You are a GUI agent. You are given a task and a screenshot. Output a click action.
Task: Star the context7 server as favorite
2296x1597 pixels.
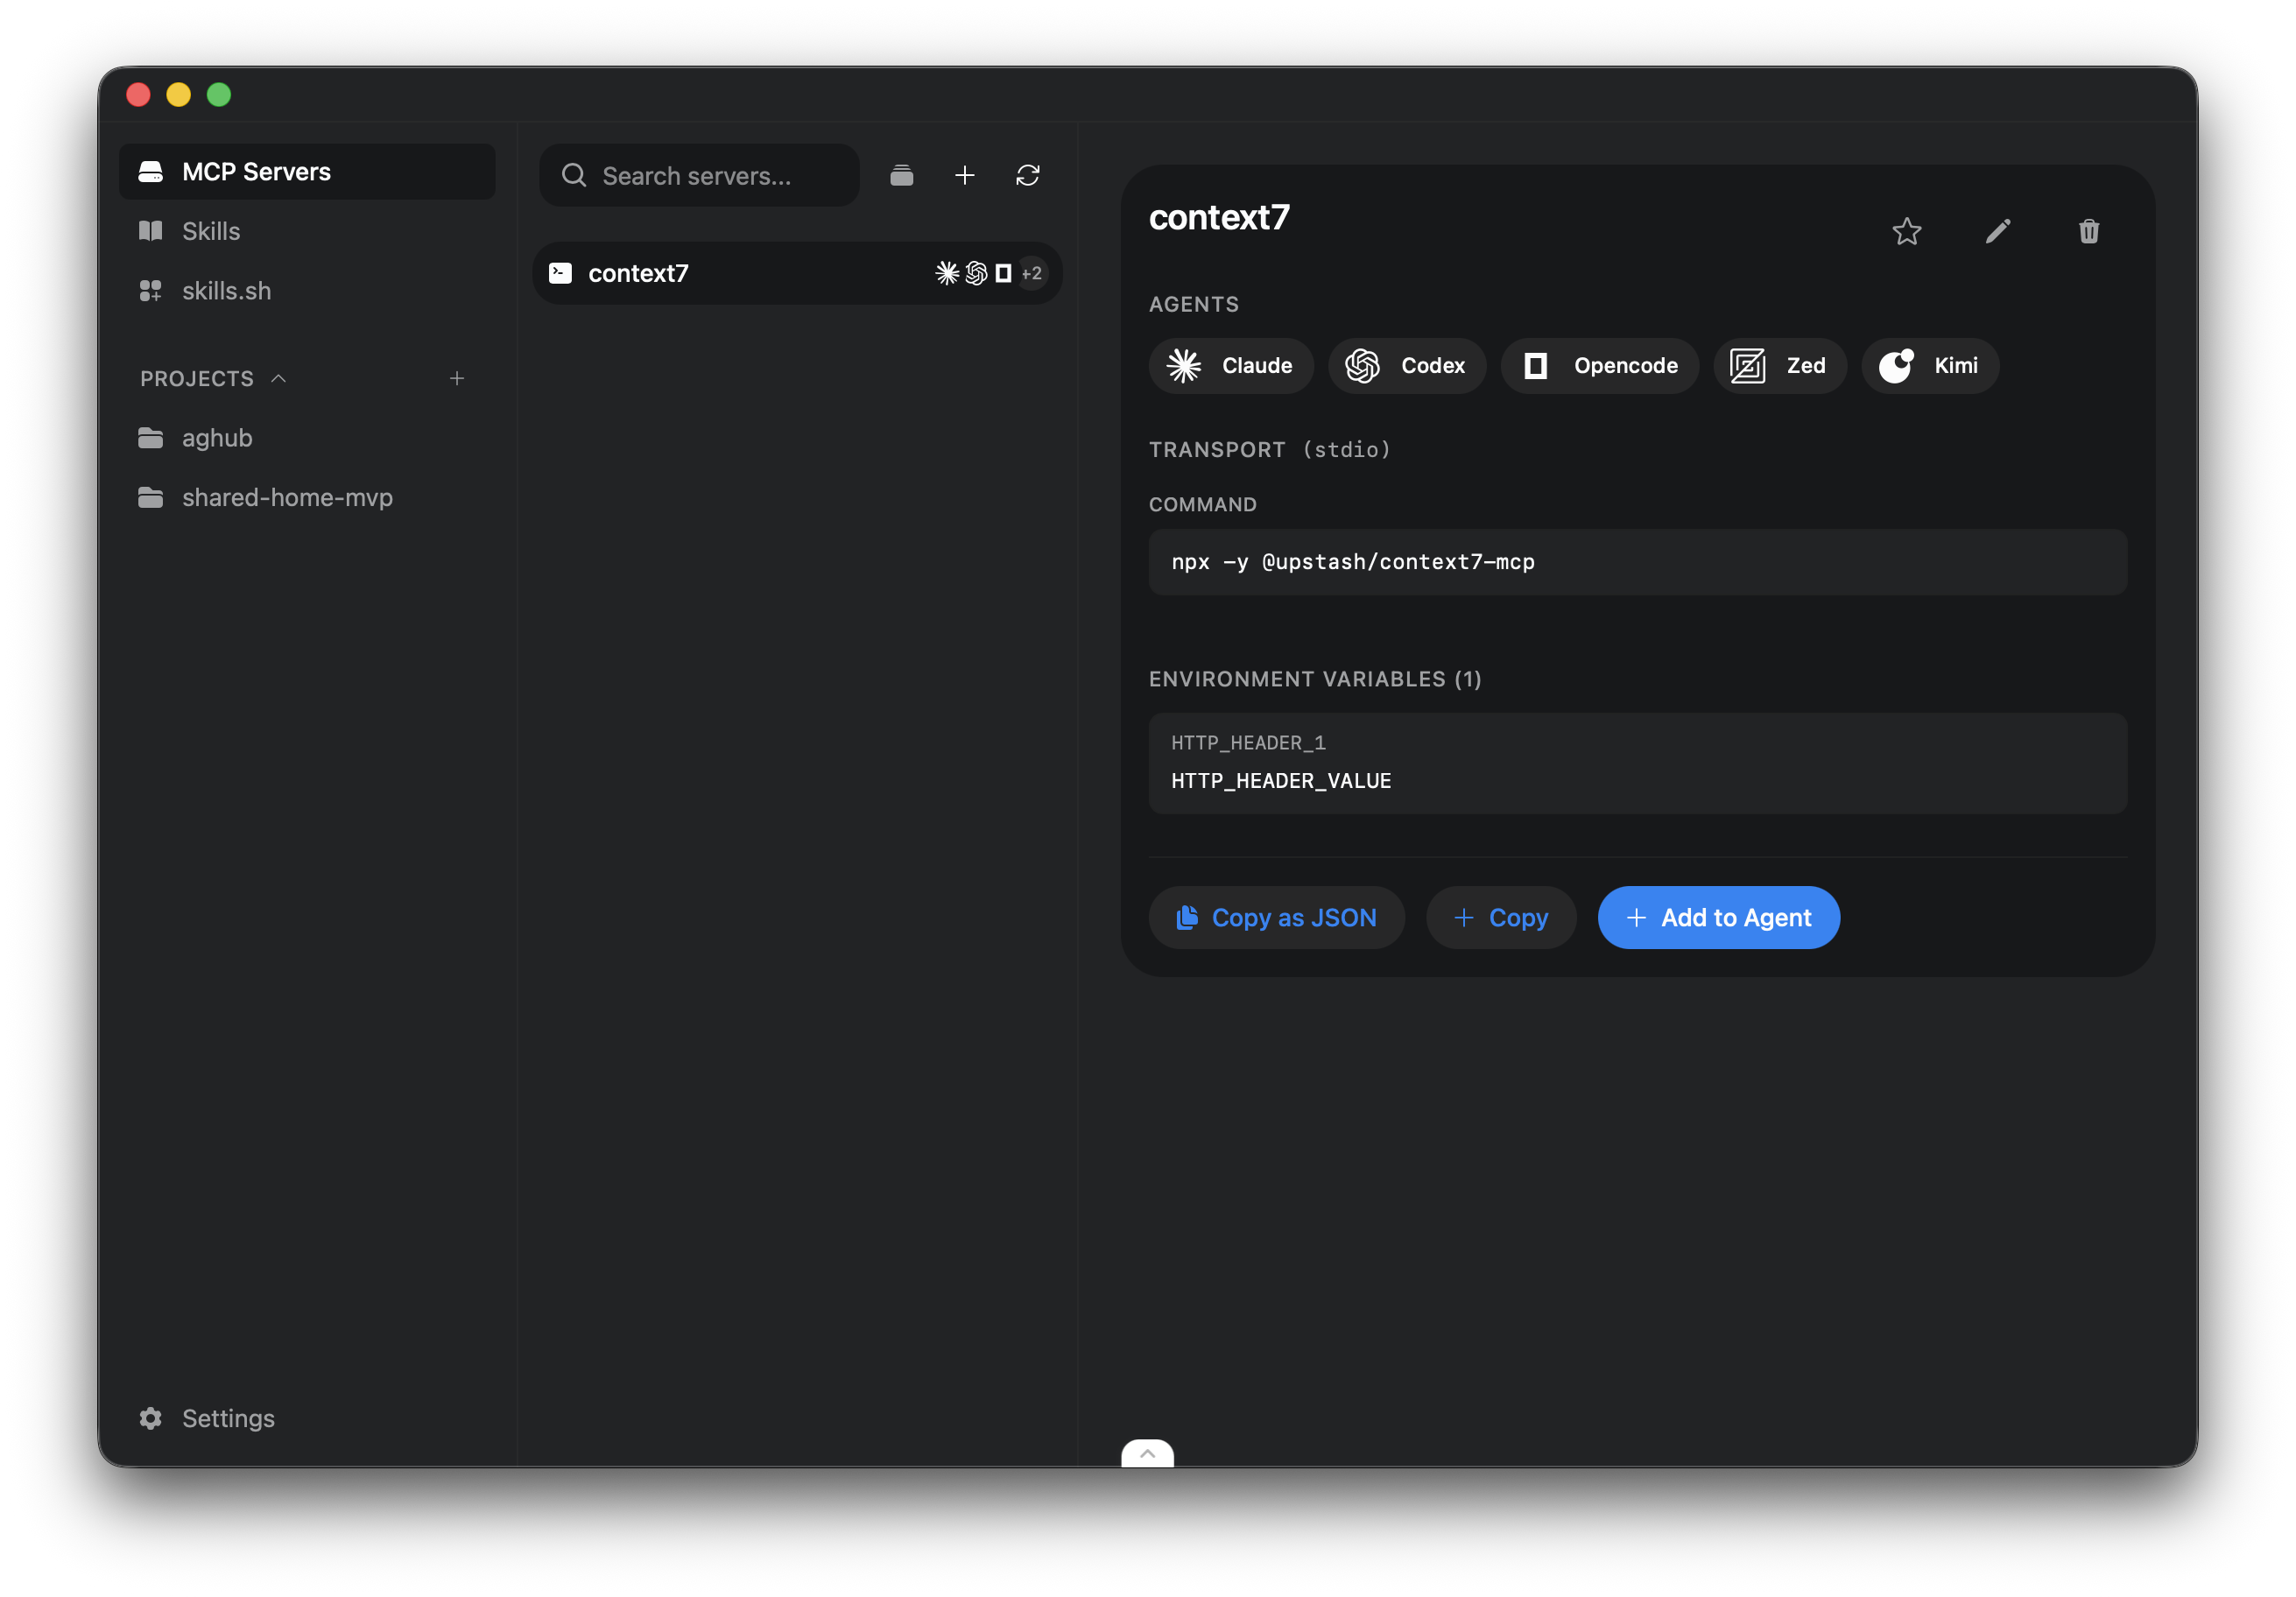point(1906,232)
